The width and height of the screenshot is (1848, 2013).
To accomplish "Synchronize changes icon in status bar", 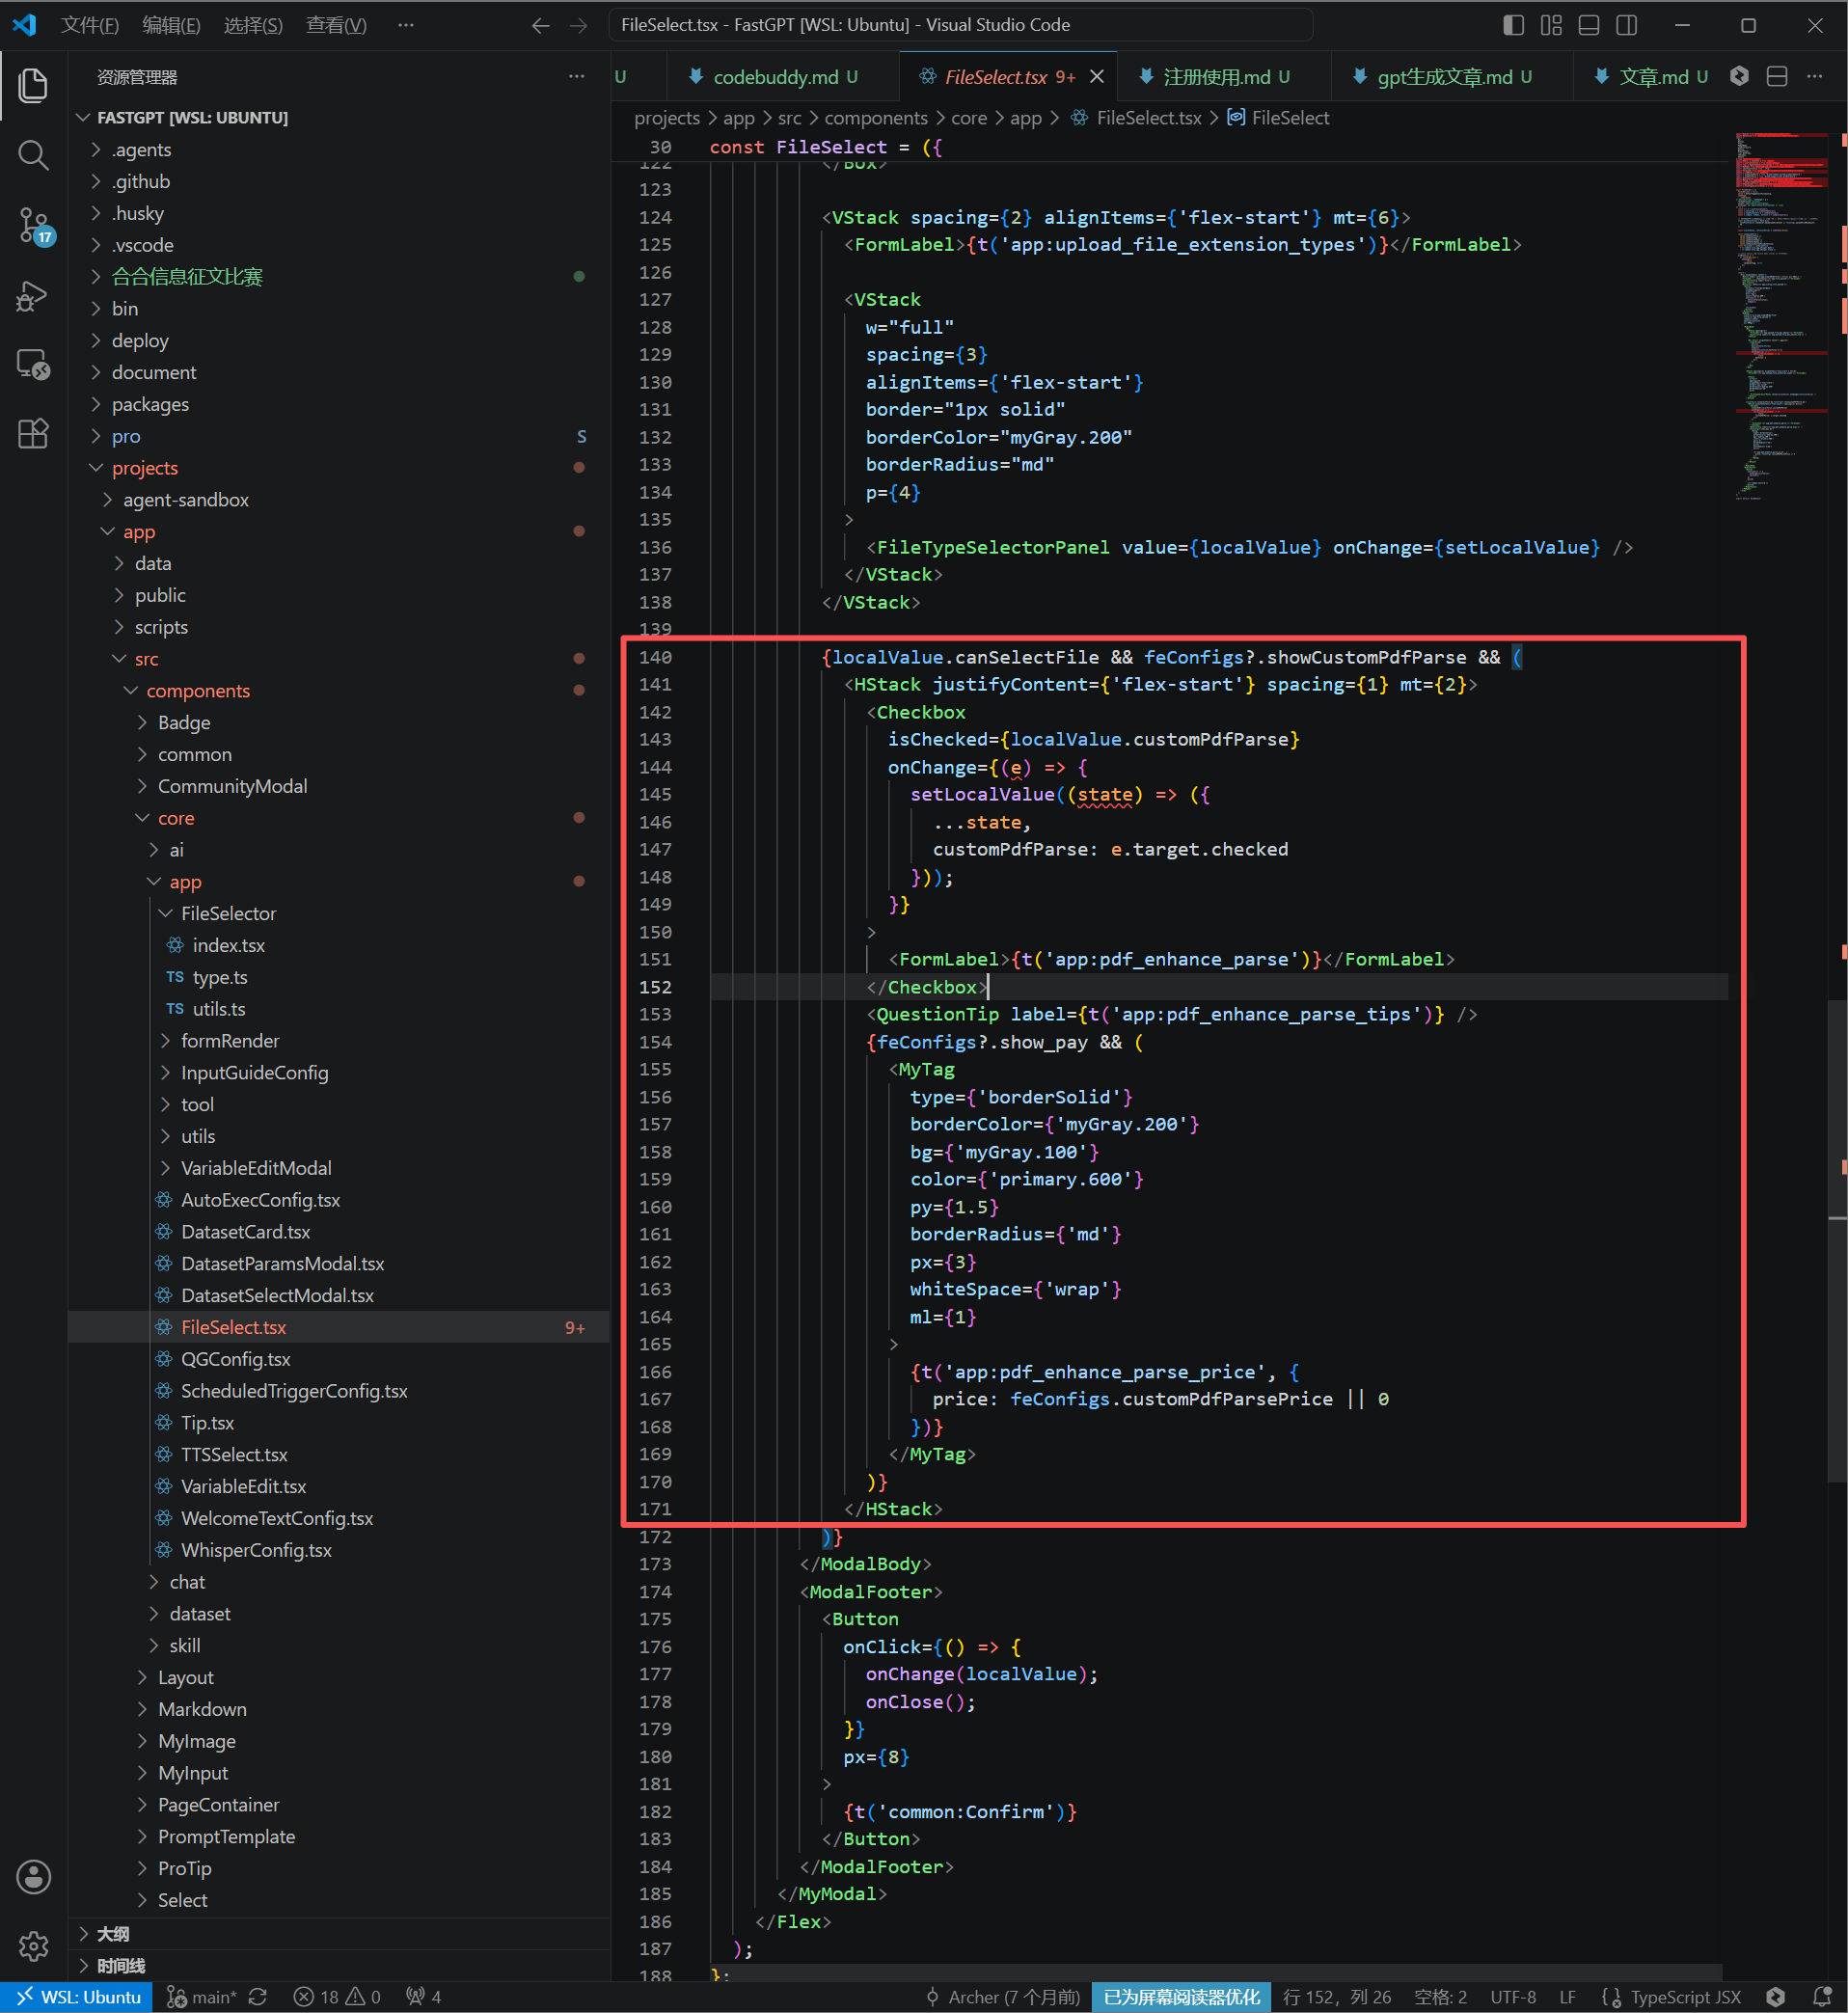I will coord(258,1997).
